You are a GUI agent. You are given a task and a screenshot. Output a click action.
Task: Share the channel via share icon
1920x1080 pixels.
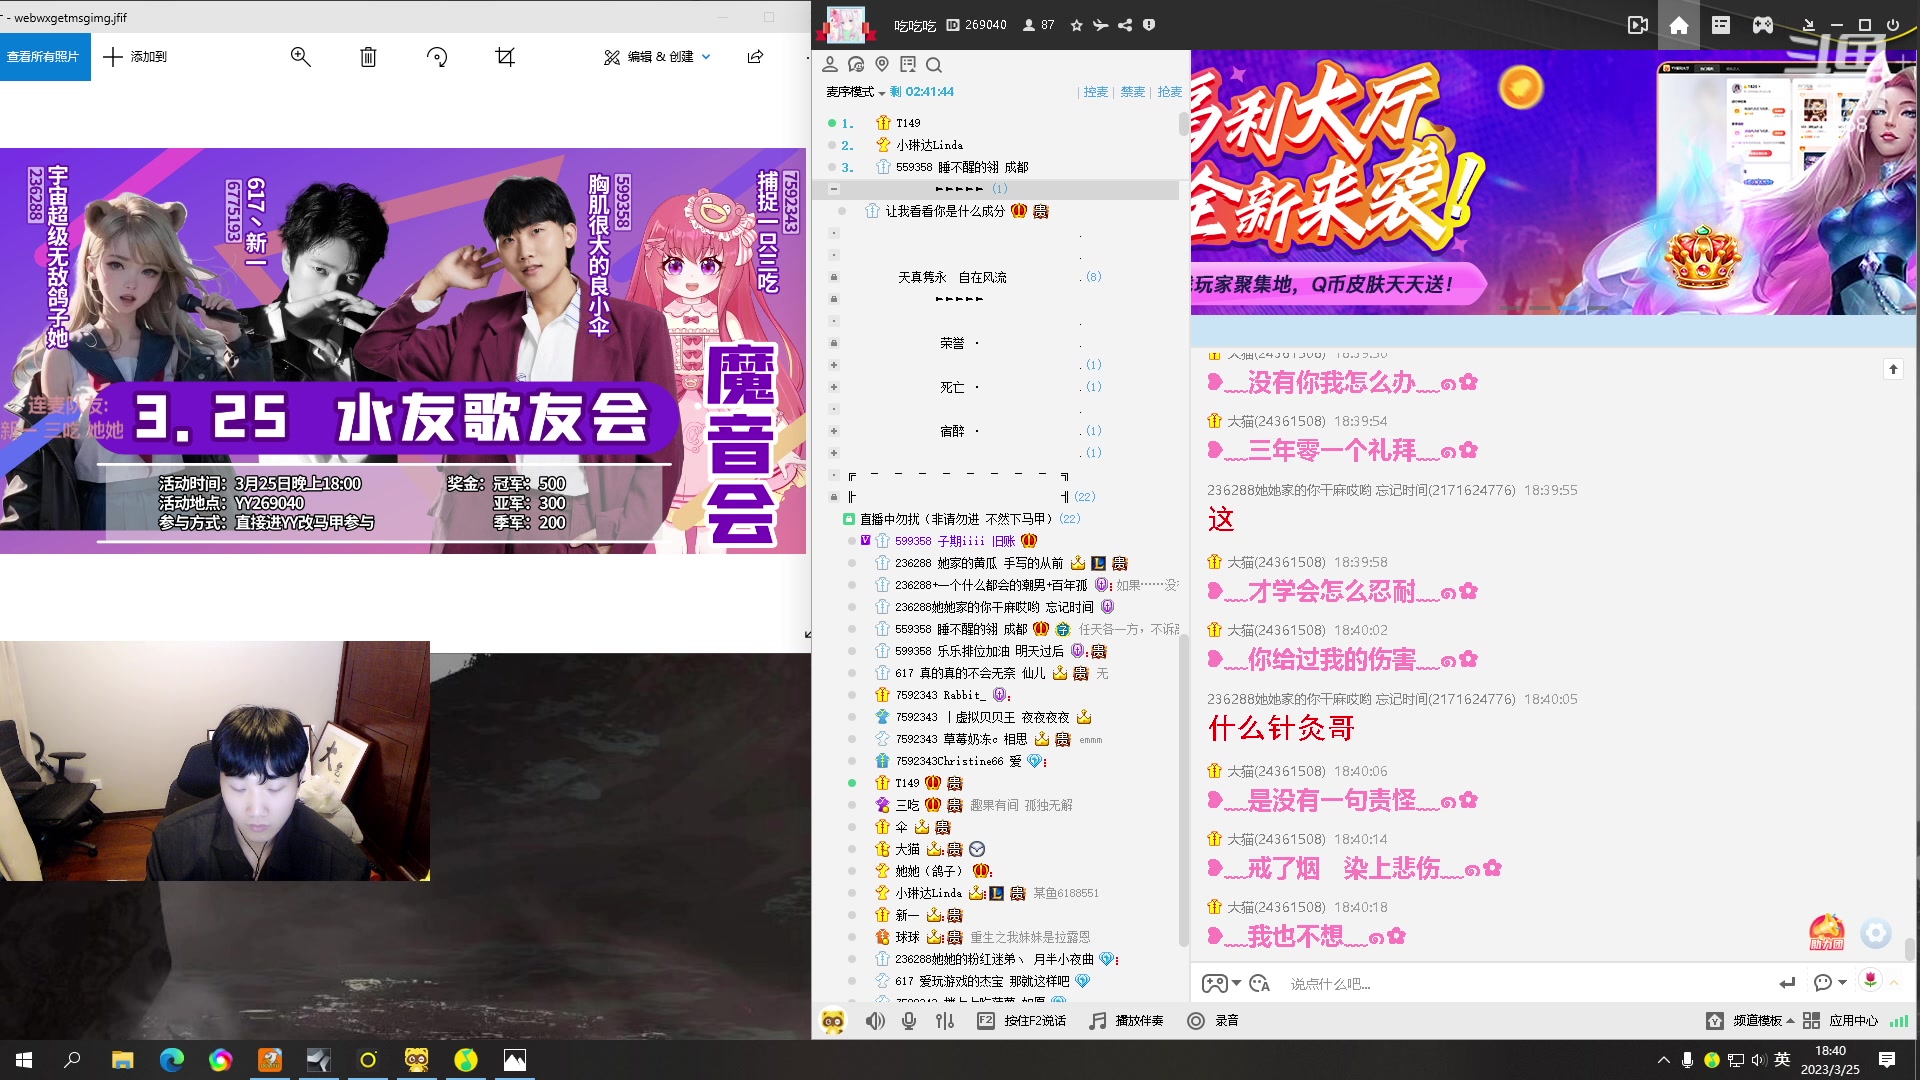pos(1125,25)
